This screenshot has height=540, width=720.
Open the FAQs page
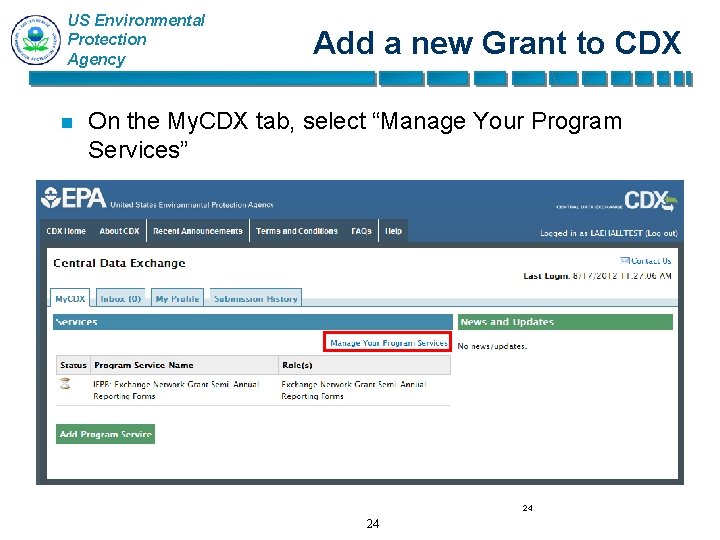(361, 231)
